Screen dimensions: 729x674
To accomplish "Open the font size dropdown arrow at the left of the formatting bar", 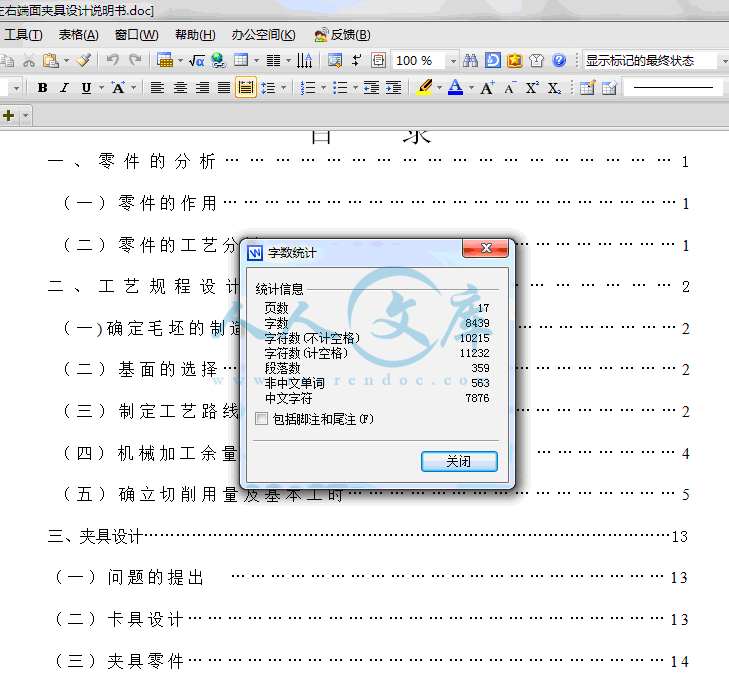I will (16, 88).
